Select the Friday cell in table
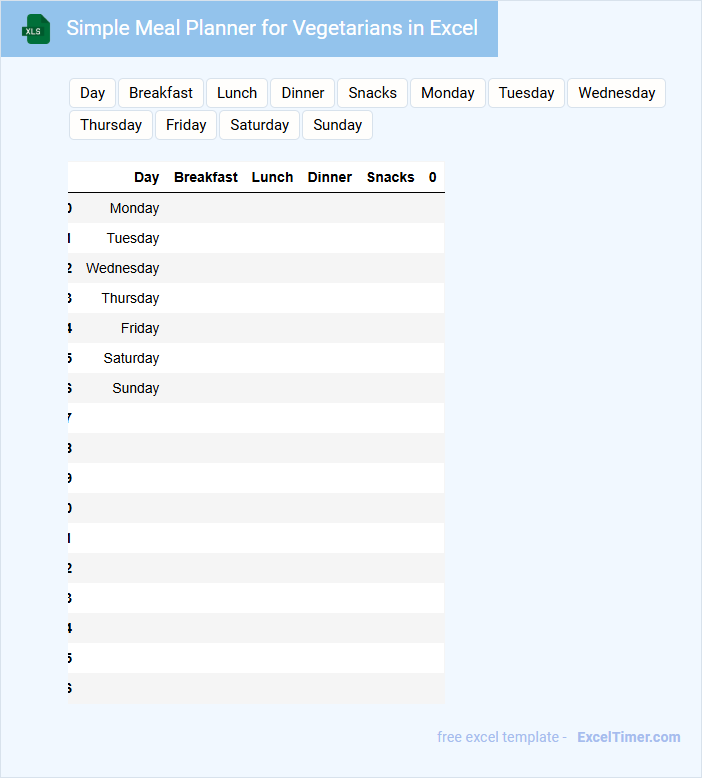702x778 pixels. [140, 328]
